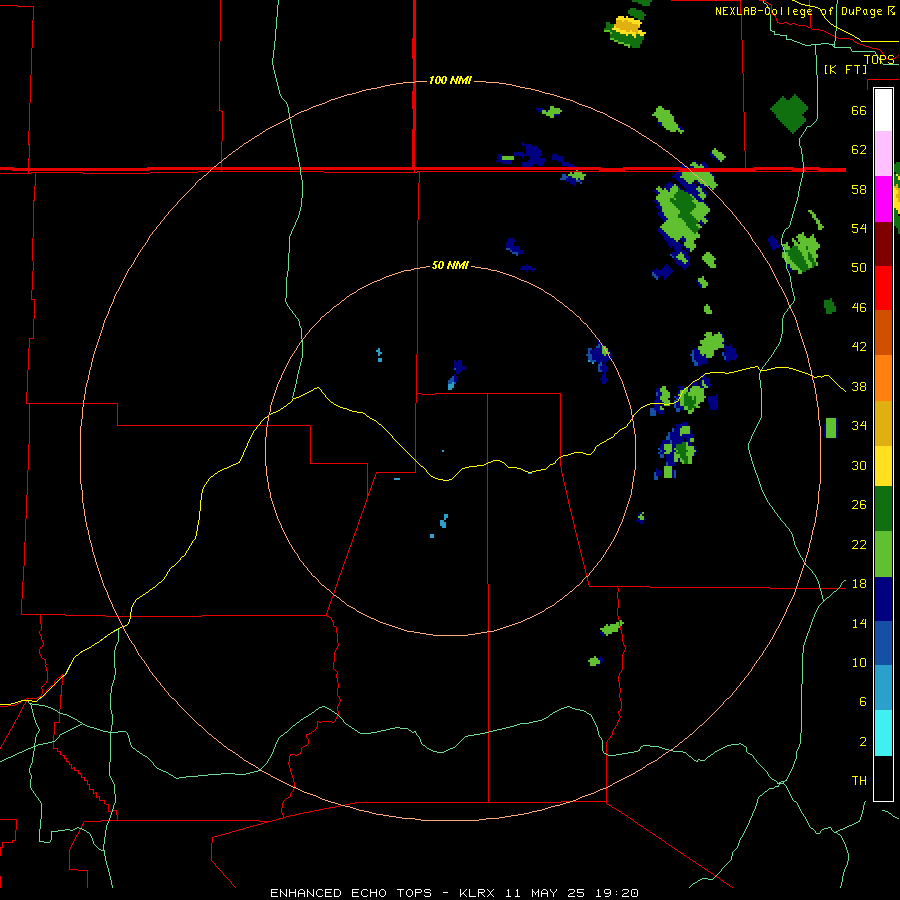900x900 pixels.
Task: Select the bright orange legend swatch
Action: (x=883, y=378)
